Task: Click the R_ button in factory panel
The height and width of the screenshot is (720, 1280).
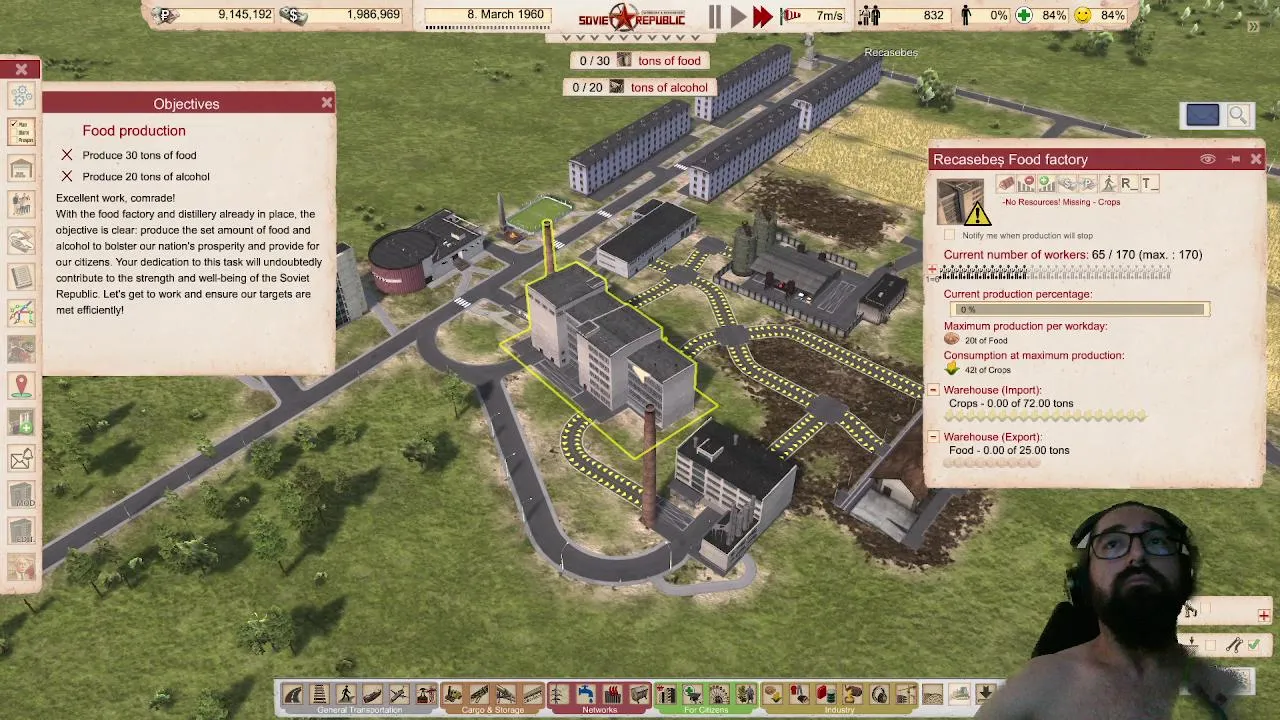Action: coord(1129,183)
